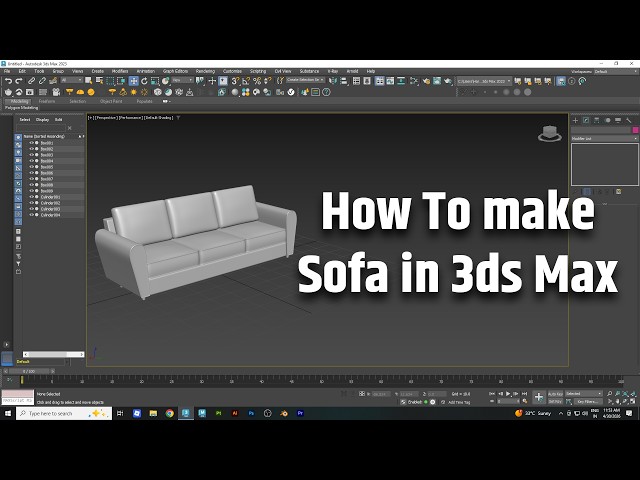Click the Perspective viewport label
This screenshot has height=480, width=640.
[x=107, y=118]
